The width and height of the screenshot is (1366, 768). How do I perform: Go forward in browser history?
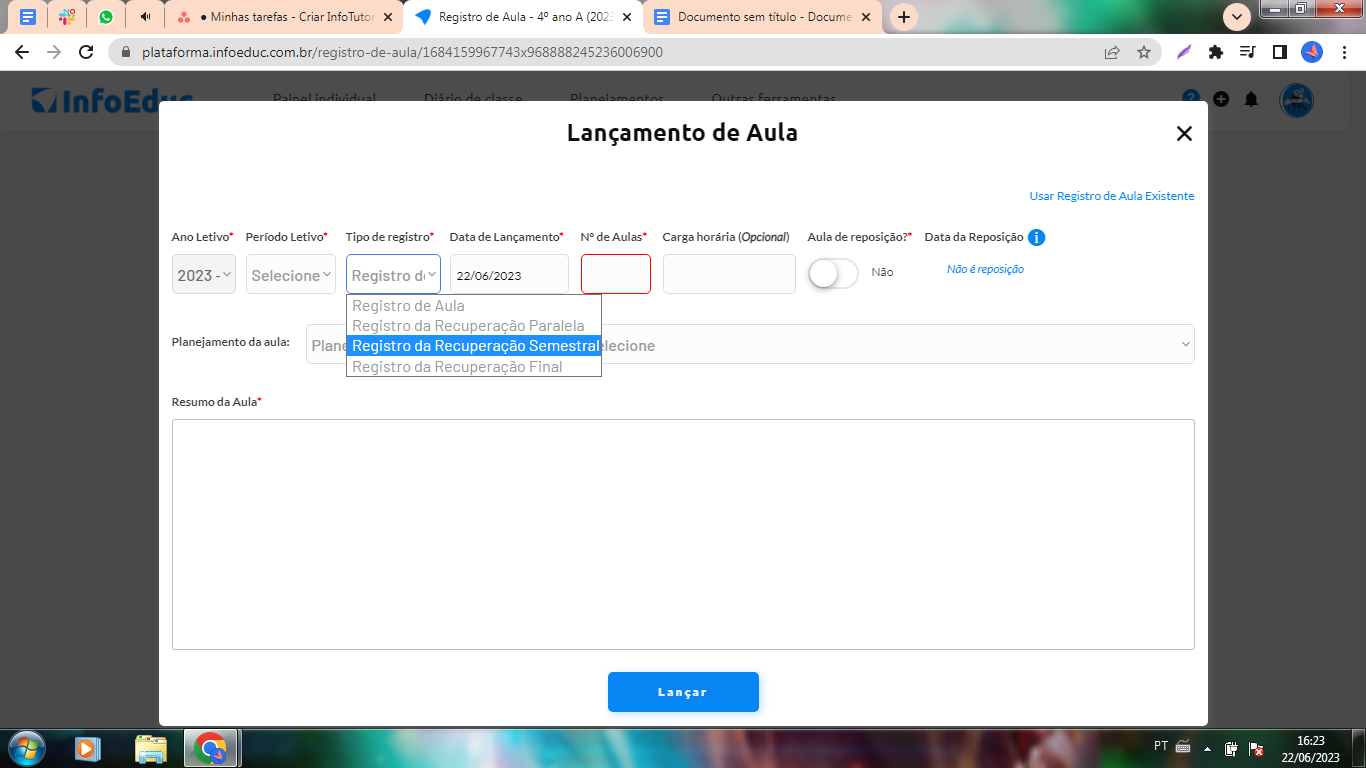[x=54, y=52]
